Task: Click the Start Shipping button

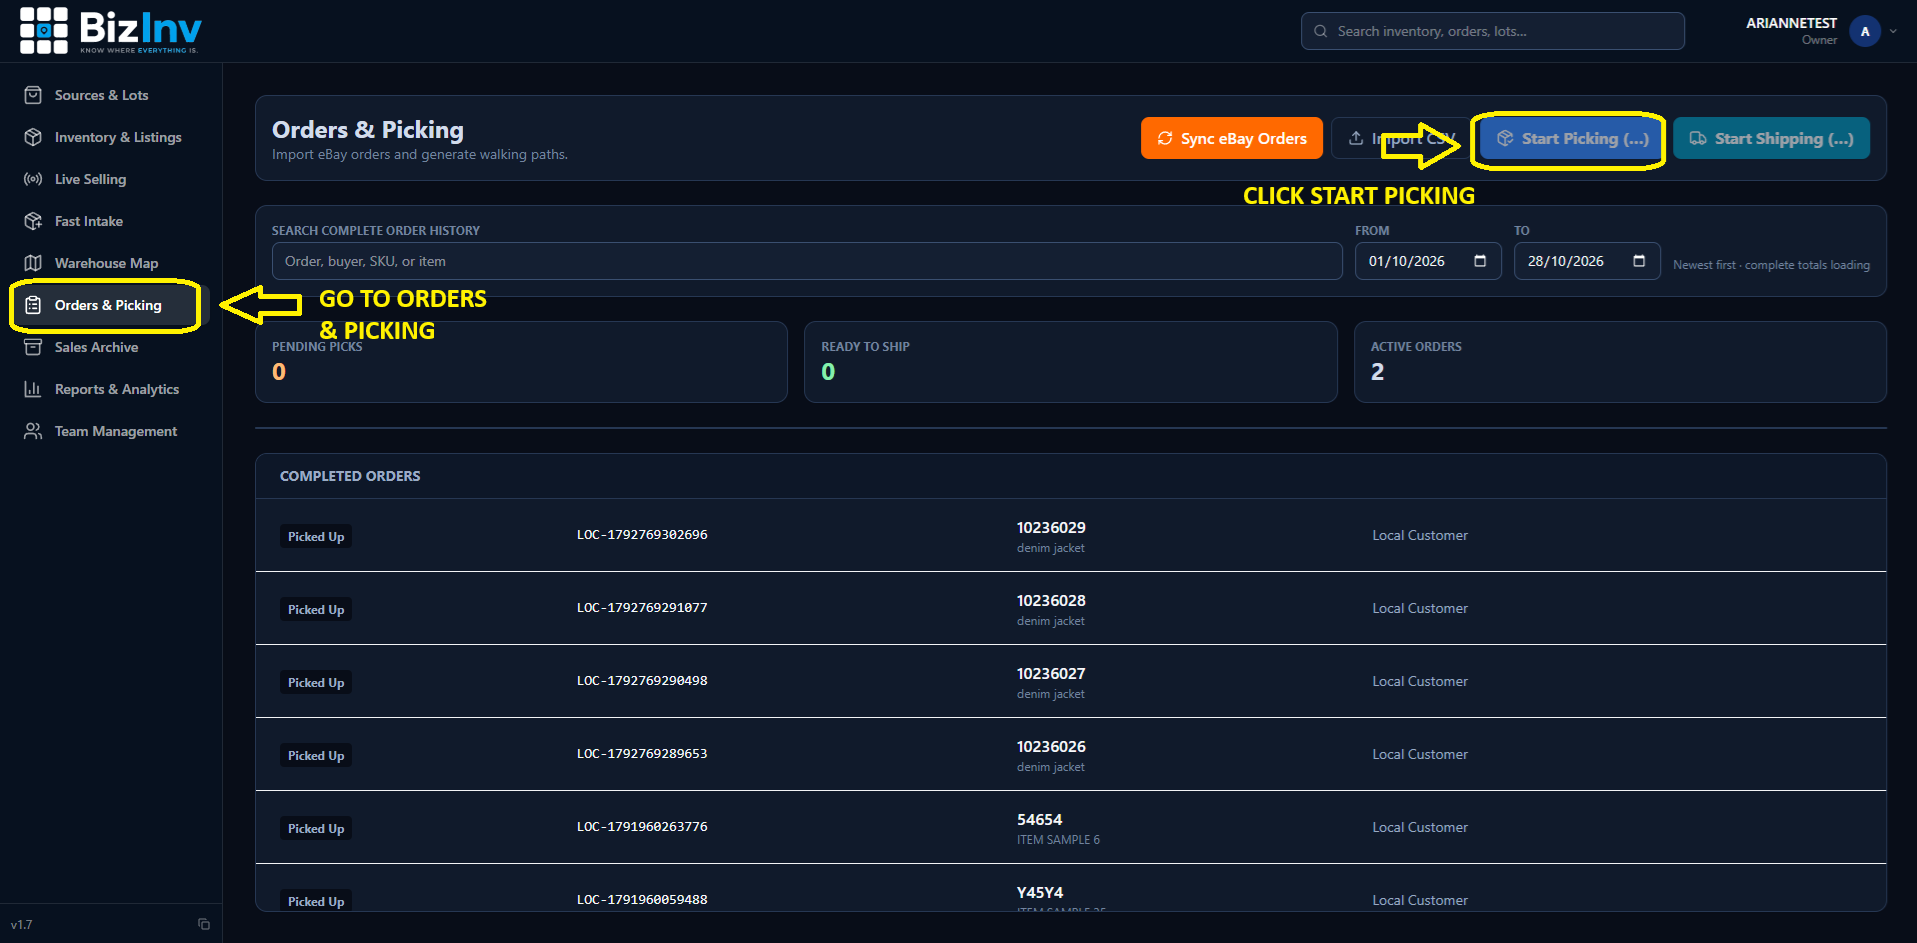Action: 1771,138
